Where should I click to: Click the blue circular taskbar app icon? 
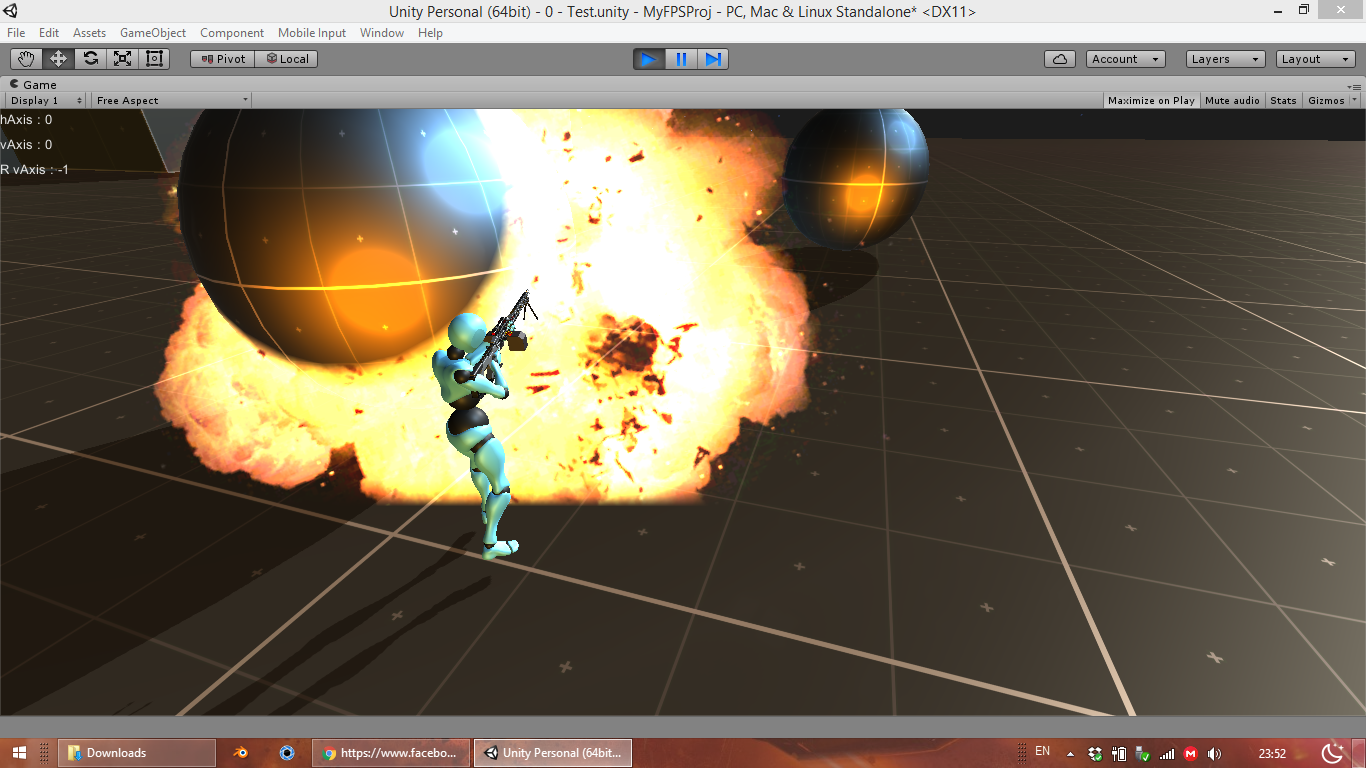click(287, 753)
